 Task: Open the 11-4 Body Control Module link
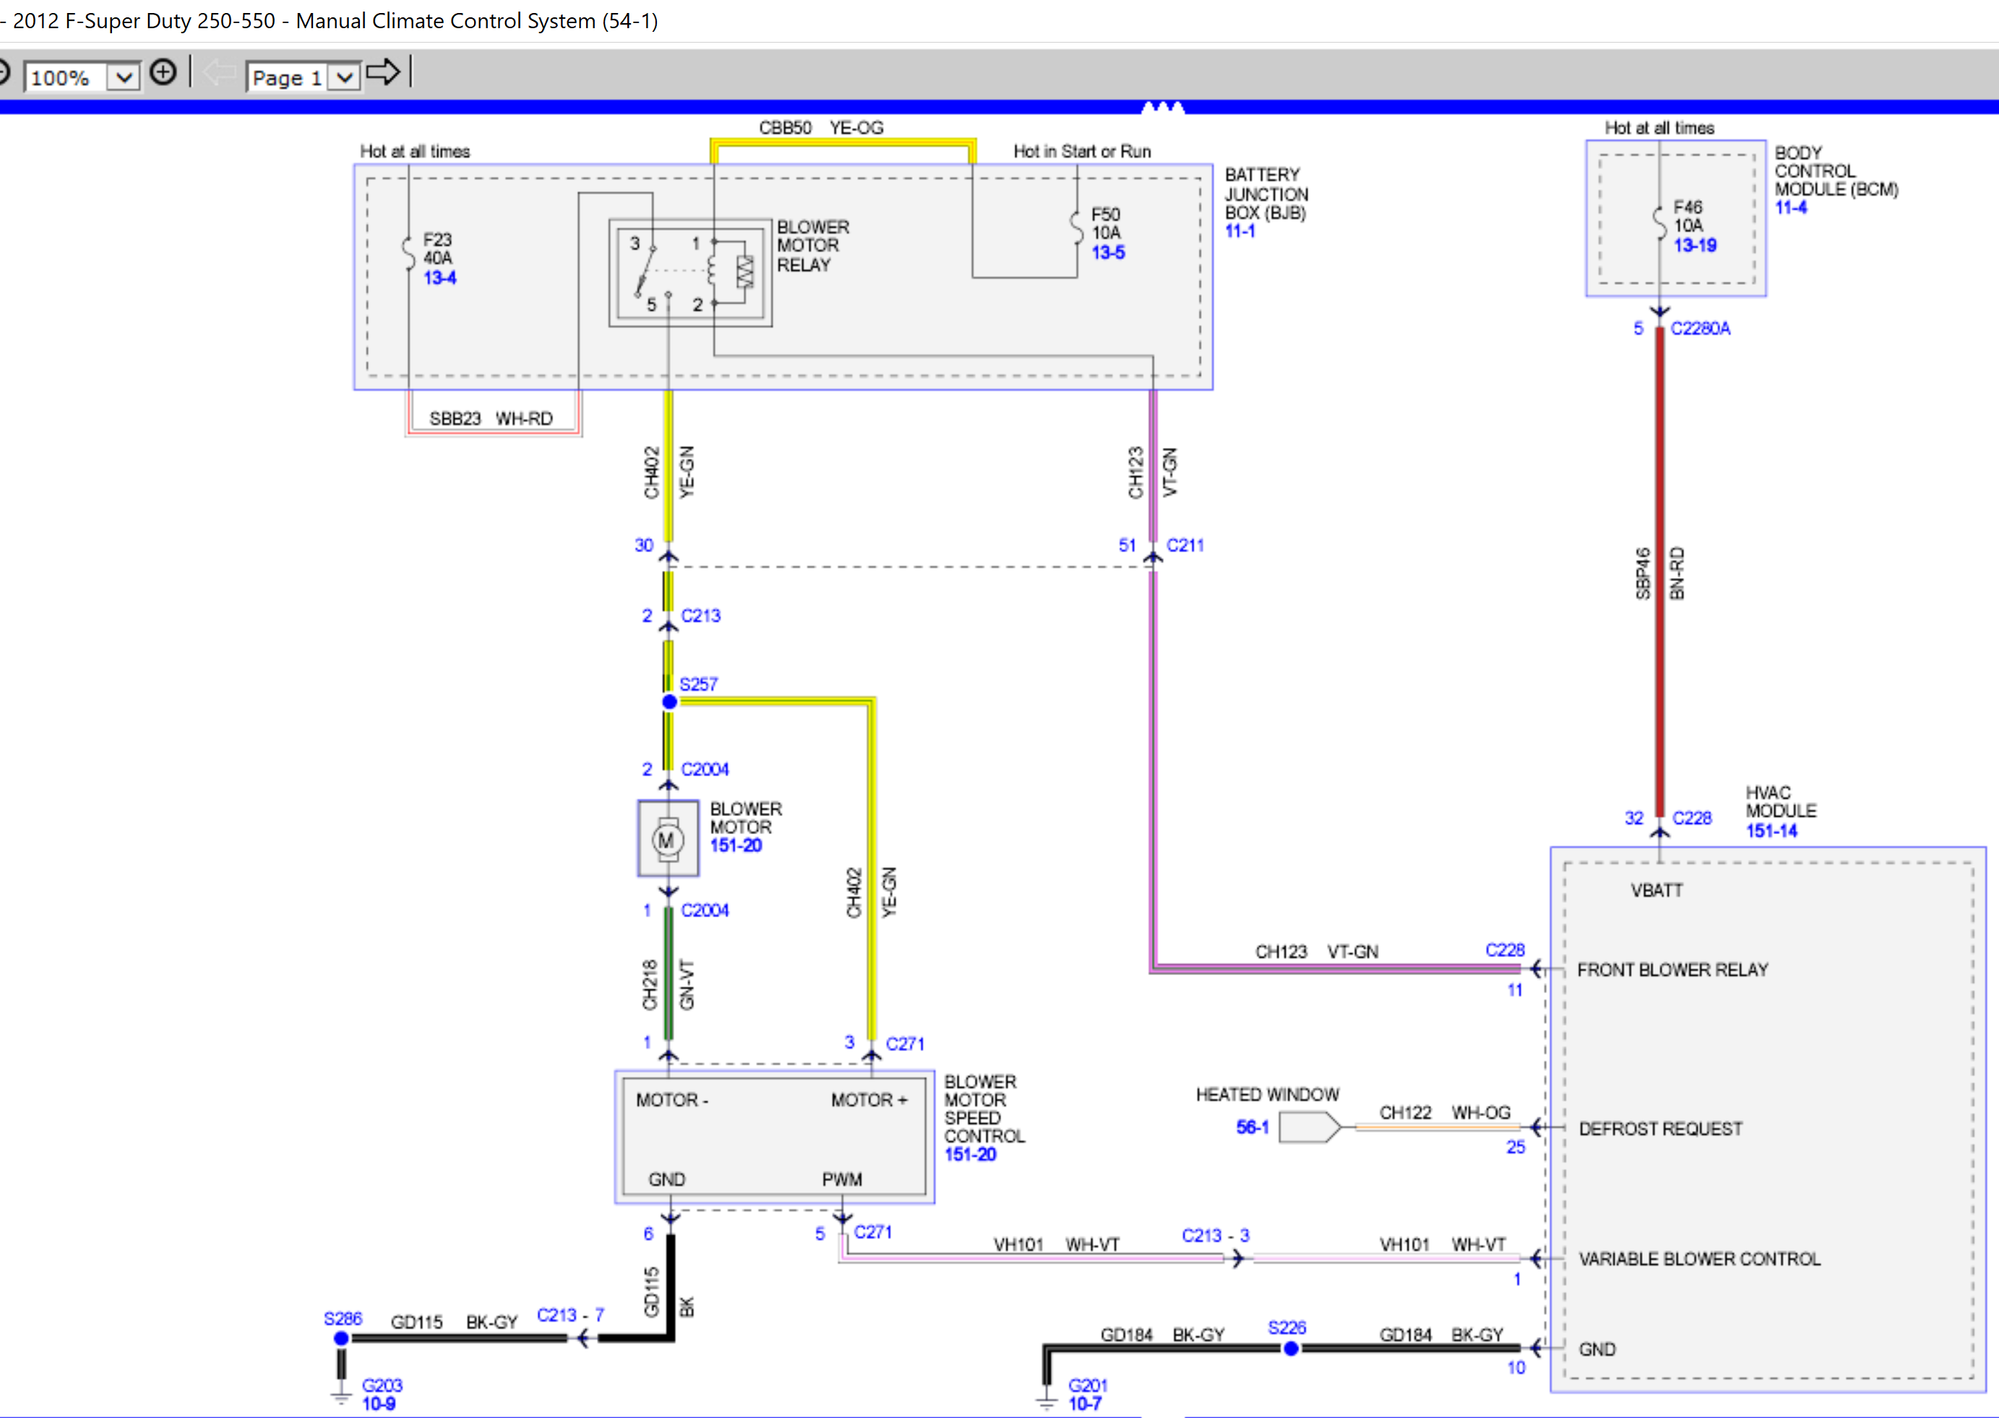[1791, 208]
